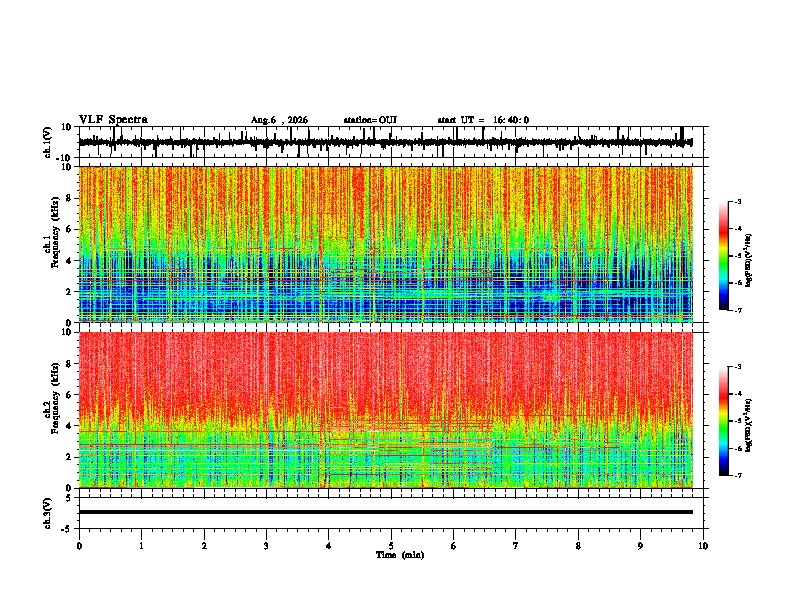Click the "4" kHz tick on ch.2 spectrogram

(x=70, y=426)
